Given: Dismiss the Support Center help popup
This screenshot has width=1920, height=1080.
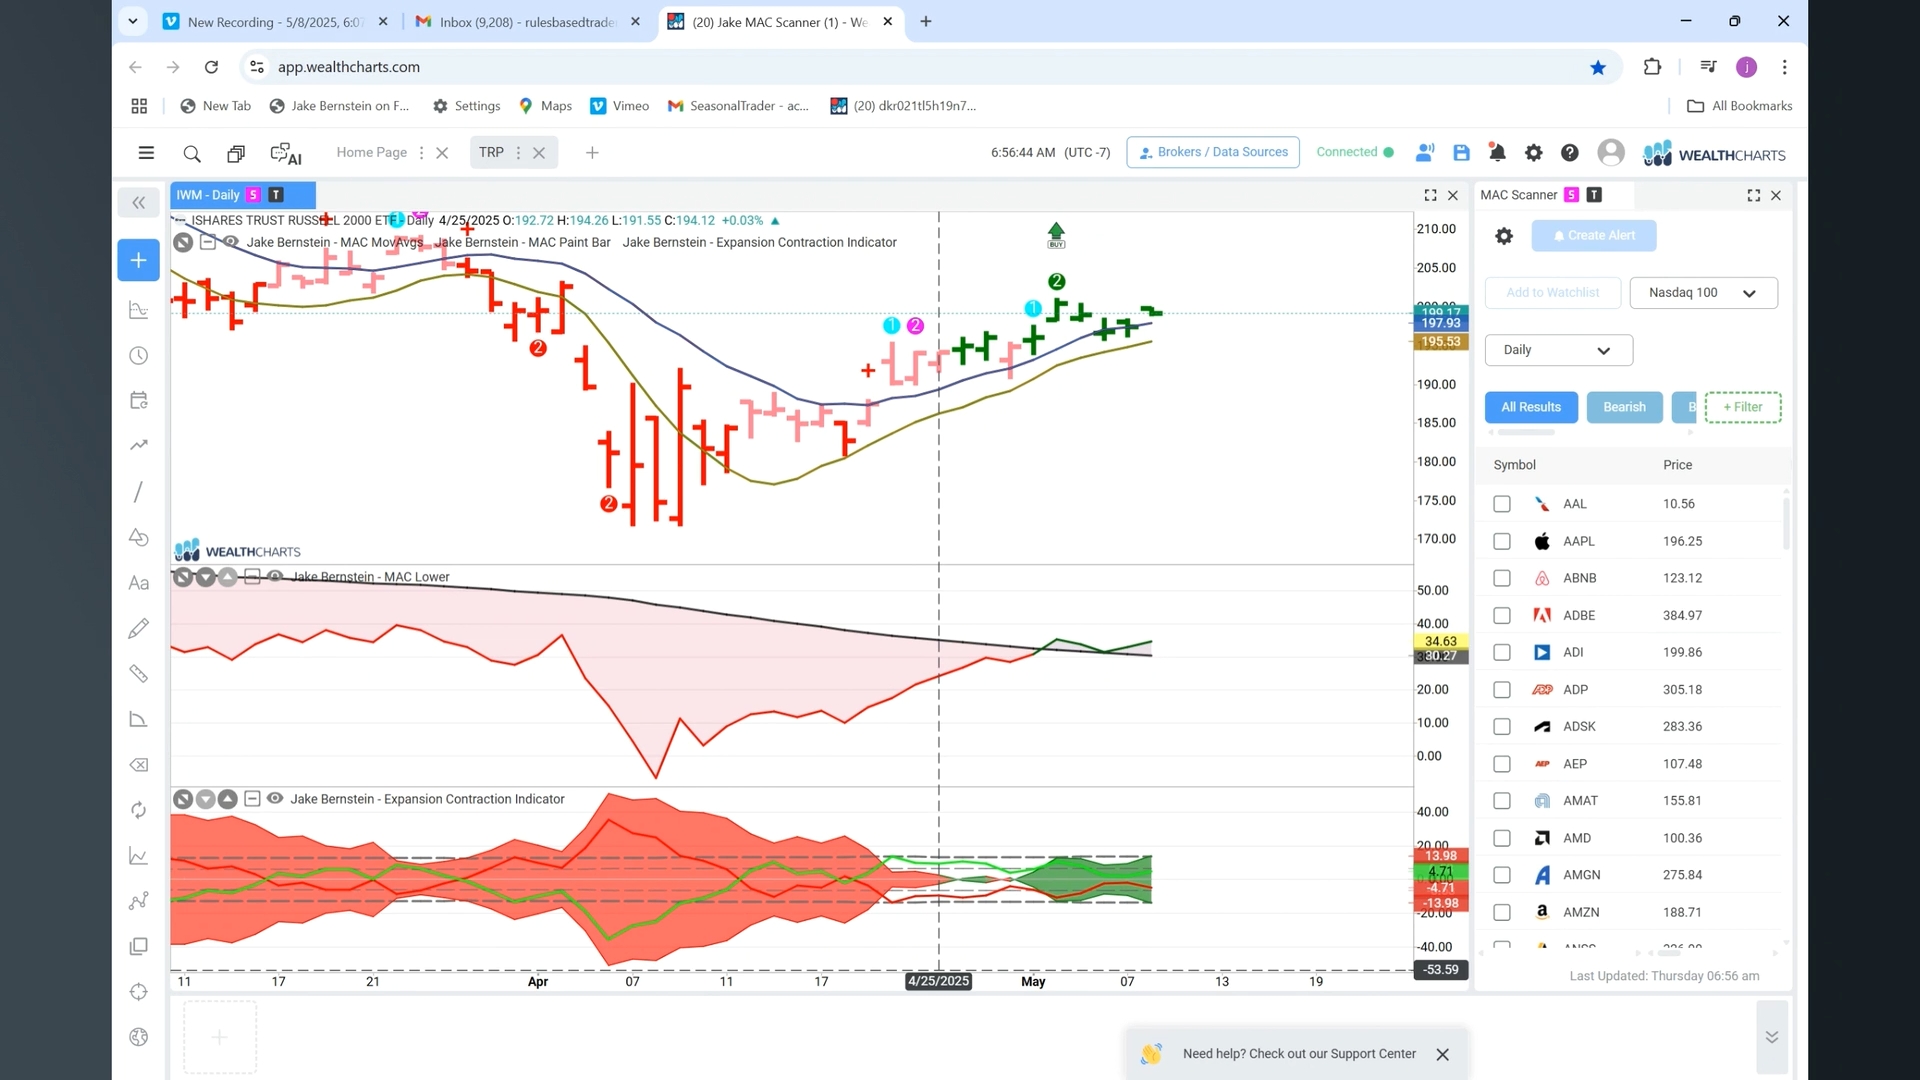Looking at the screenshot, I should pos(1442,1055).
